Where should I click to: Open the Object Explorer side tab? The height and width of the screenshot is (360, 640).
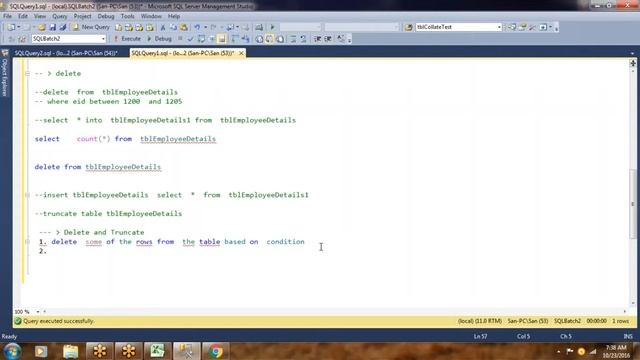tap(5, 73)
